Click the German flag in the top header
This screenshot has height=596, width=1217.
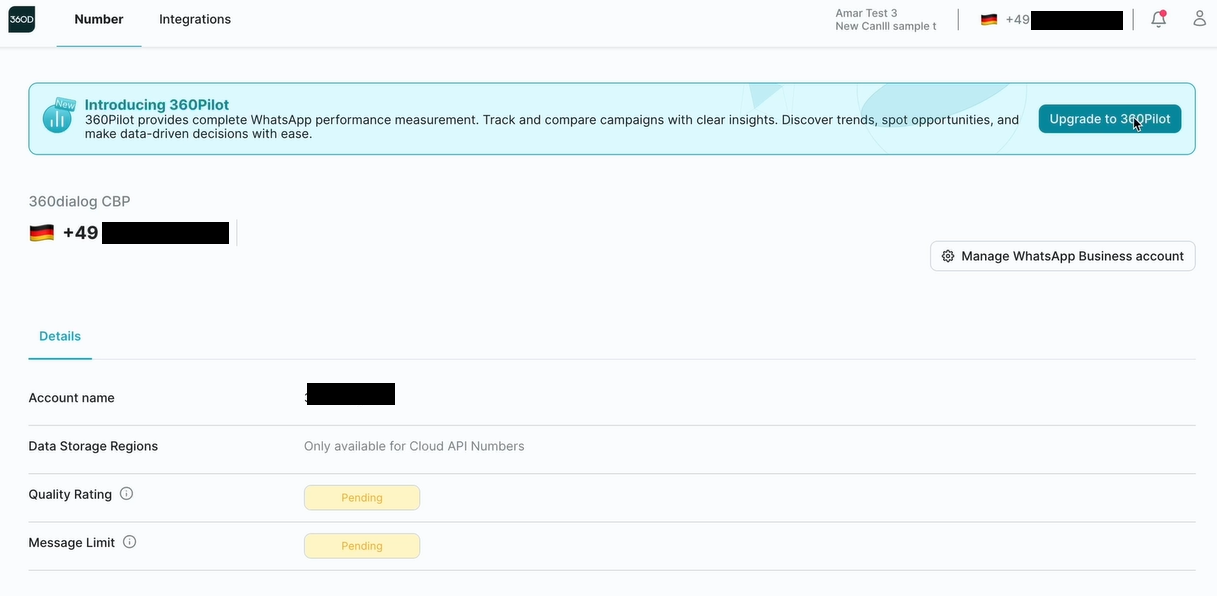(x=989, y=20)
